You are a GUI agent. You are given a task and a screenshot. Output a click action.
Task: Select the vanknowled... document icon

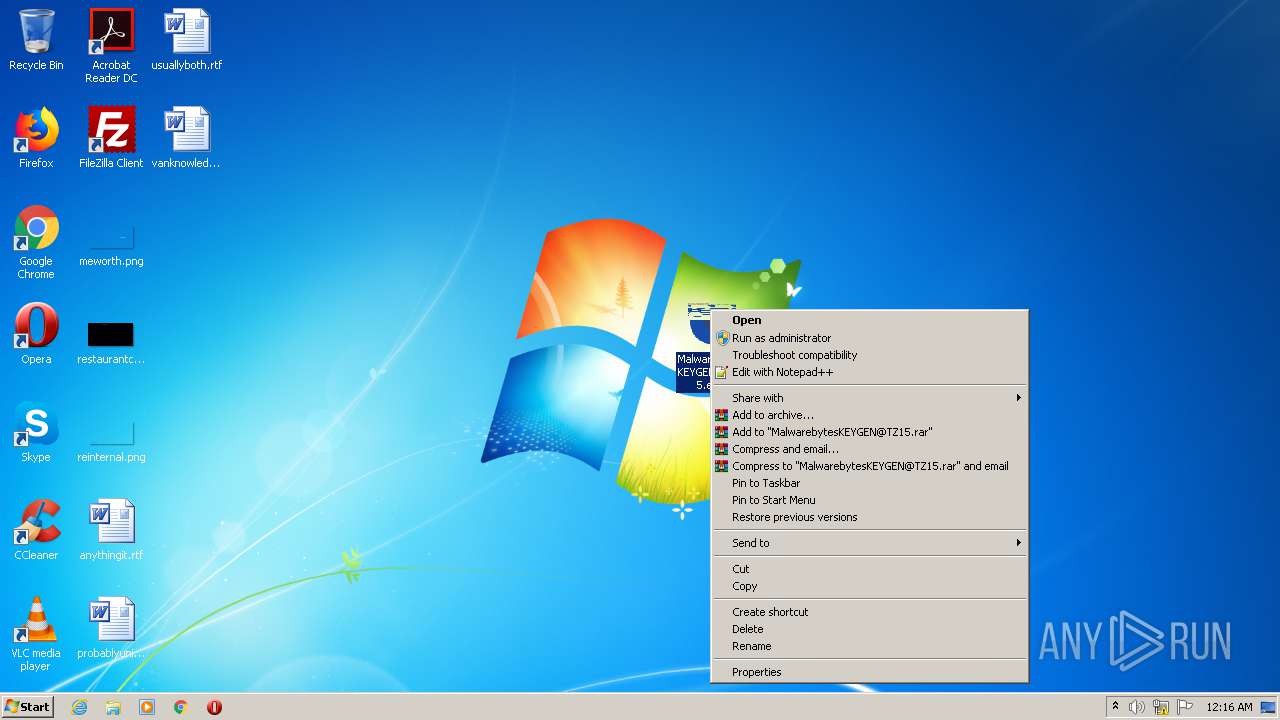(187, 138)
